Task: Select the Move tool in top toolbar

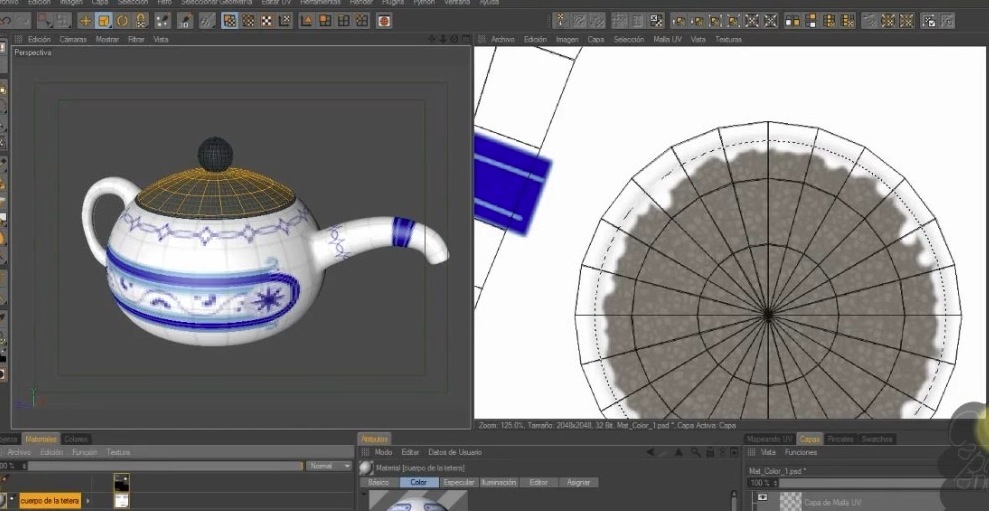Action: [85, 21]
